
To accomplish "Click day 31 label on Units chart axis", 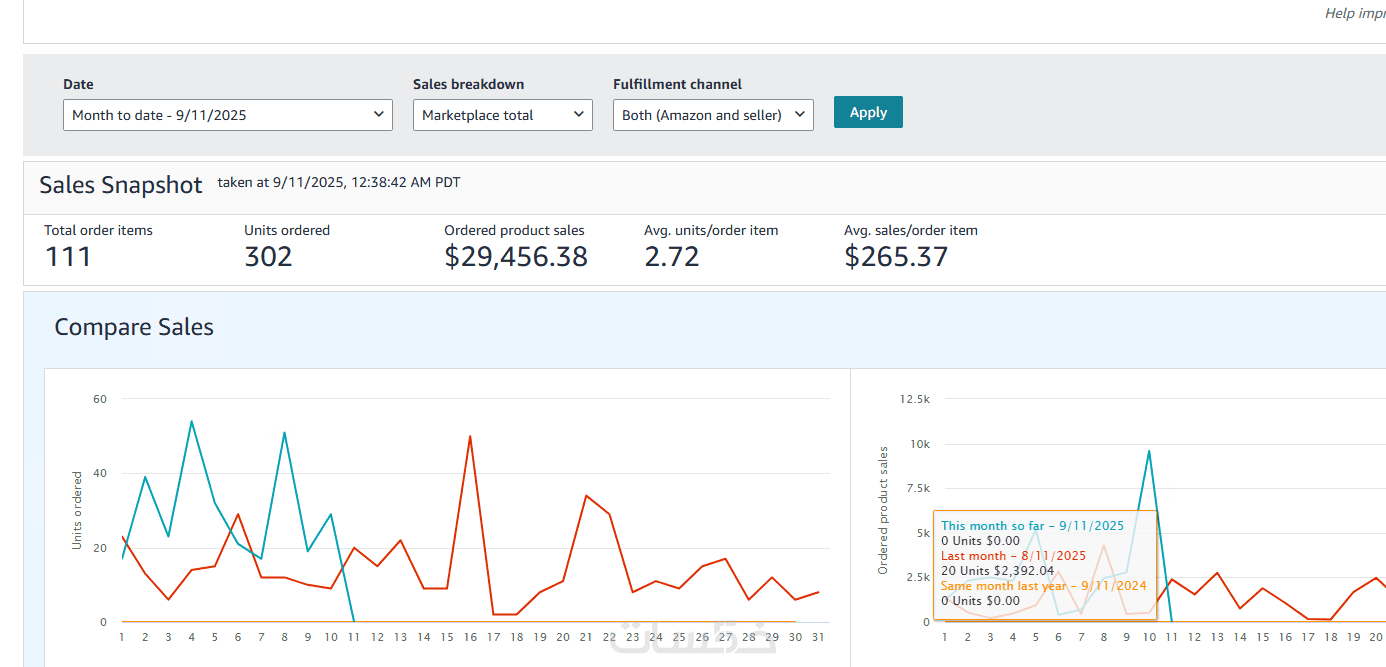I will (818, 636).
